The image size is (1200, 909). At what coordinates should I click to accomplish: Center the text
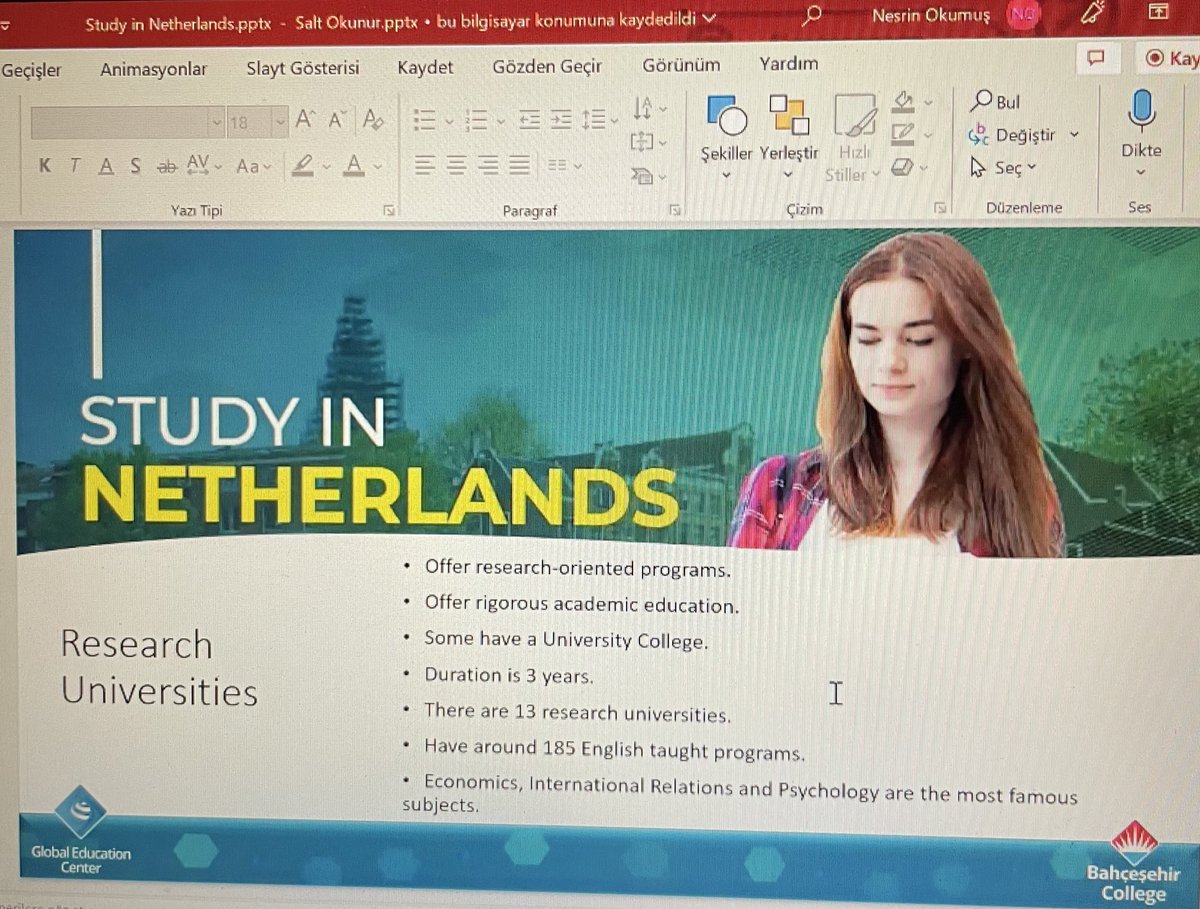pos(456,166)
